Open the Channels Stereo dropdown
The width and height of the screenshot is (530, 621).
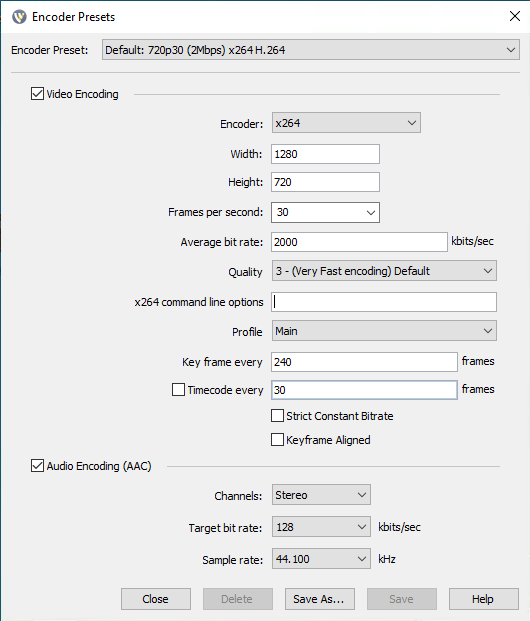[x=321, y=495]
